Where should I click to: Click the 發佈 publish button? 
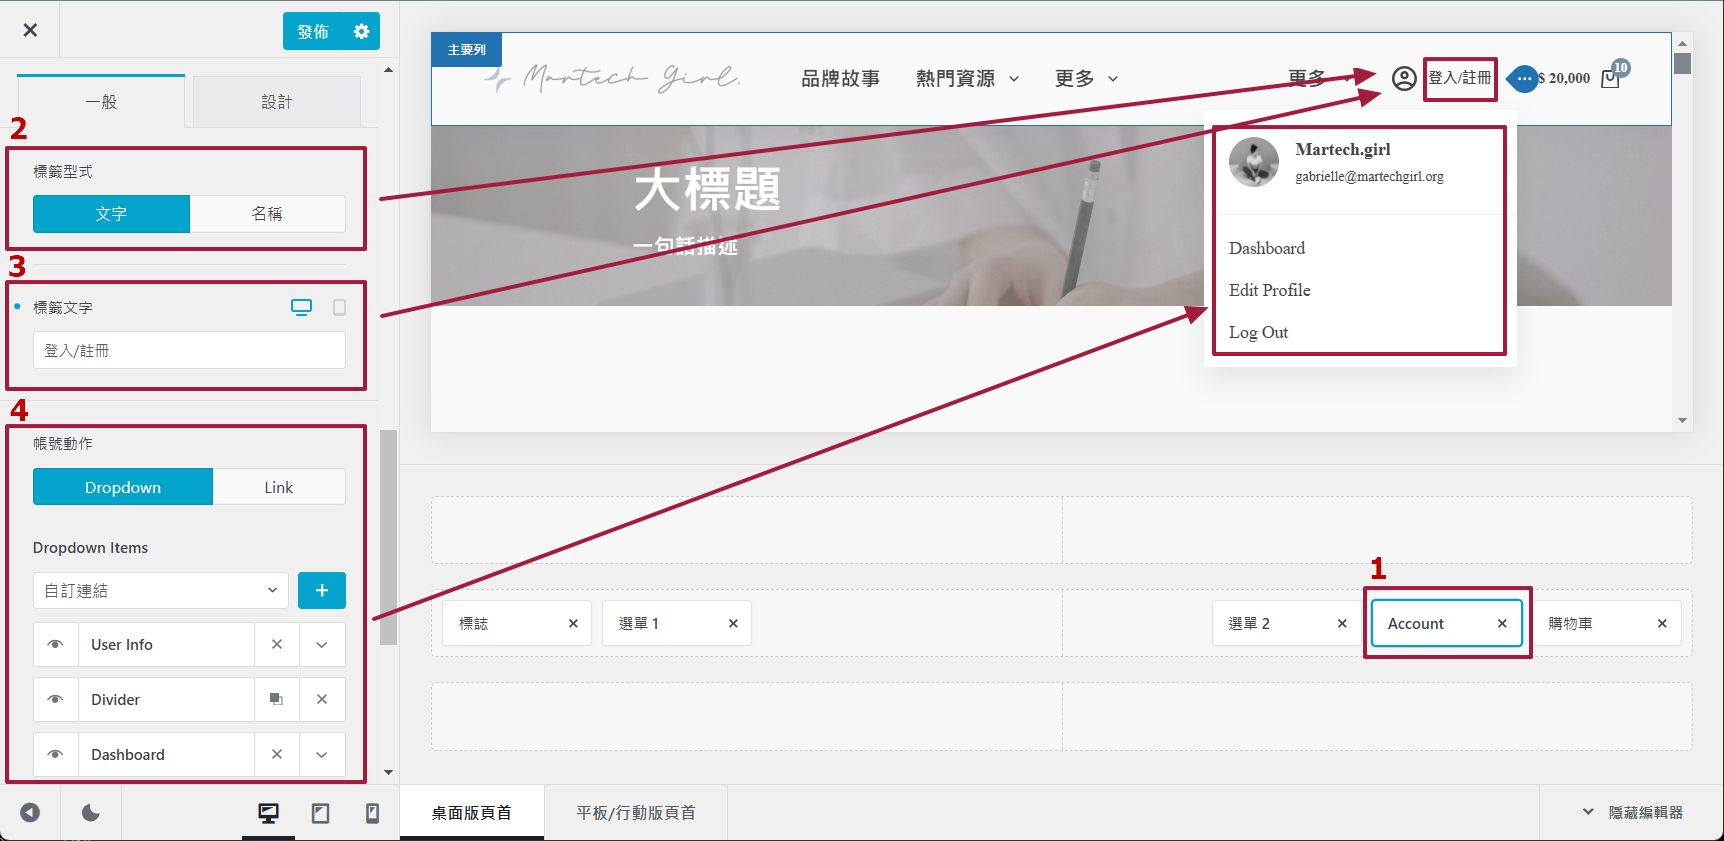click(313, 31)
